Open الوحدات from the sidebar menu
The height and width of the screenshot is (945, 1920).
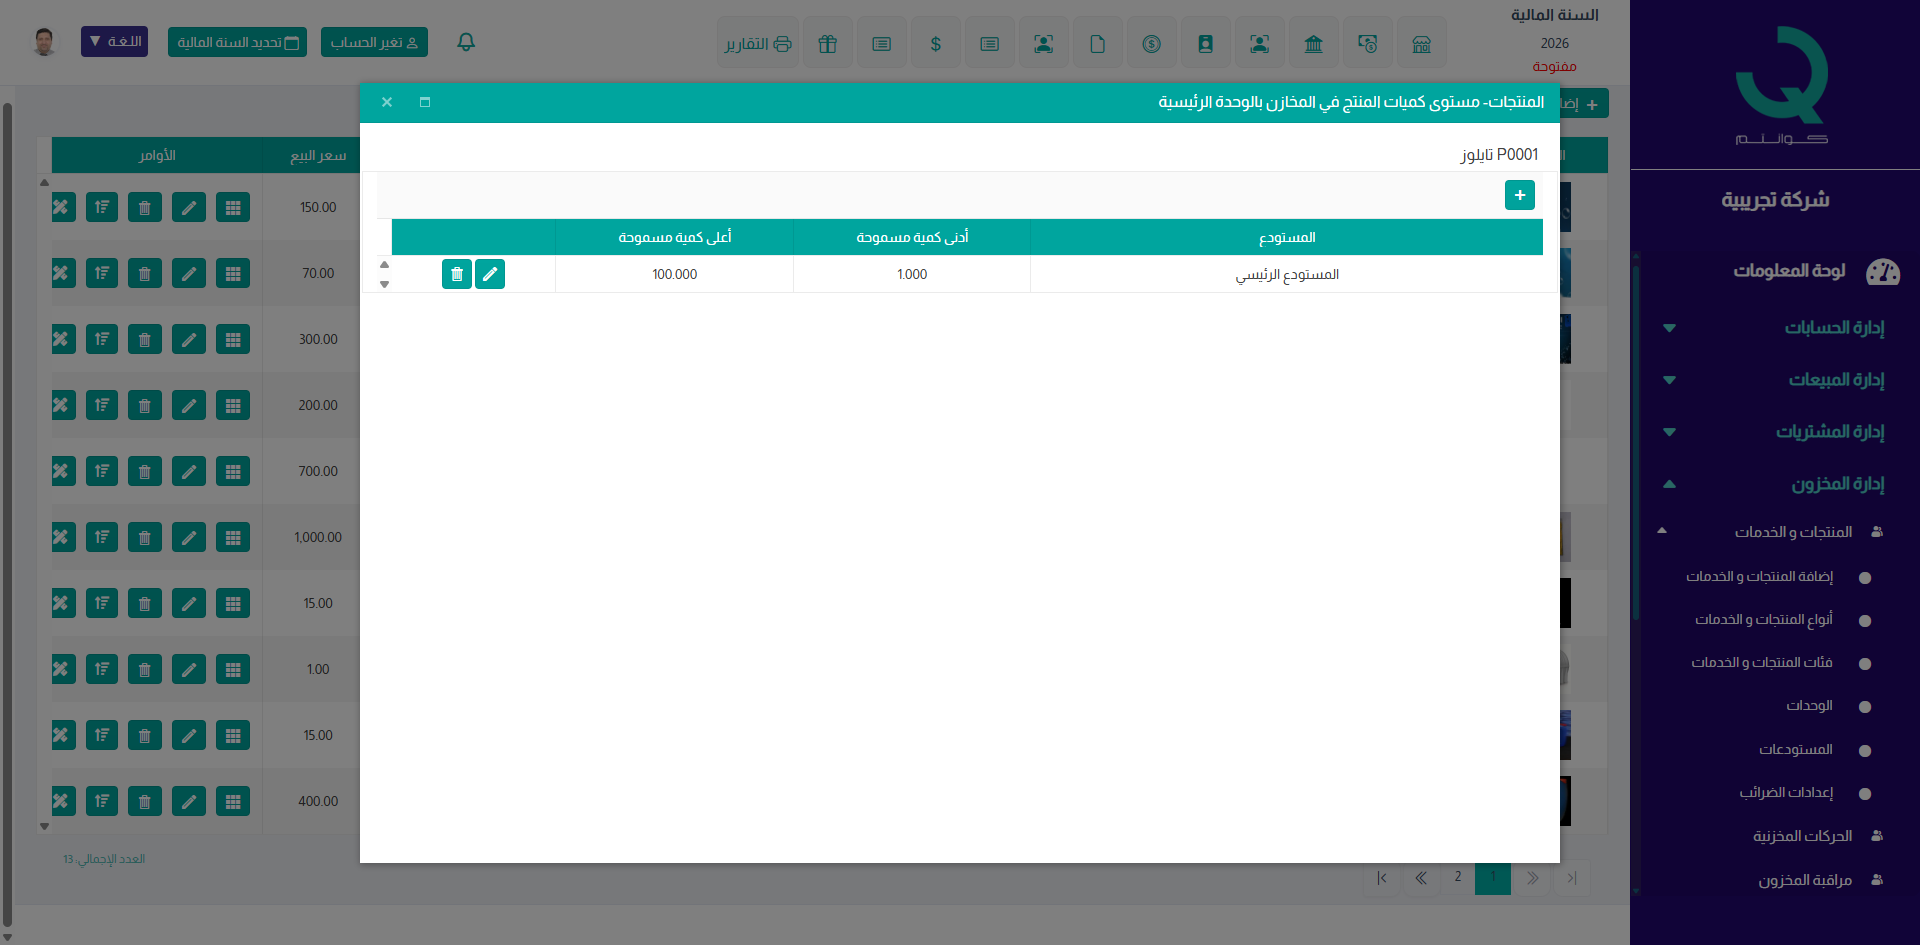[1809, 706]
